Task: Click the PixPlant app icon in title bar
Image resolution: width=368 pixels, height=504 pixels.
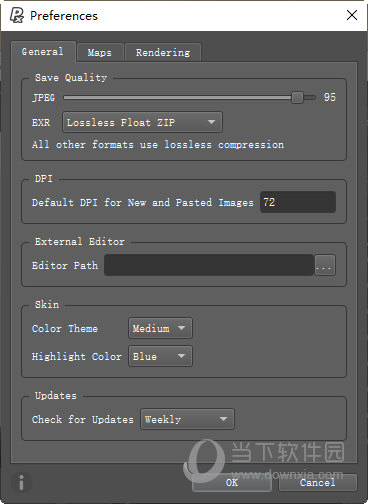Action: click(x=16, y=15)
